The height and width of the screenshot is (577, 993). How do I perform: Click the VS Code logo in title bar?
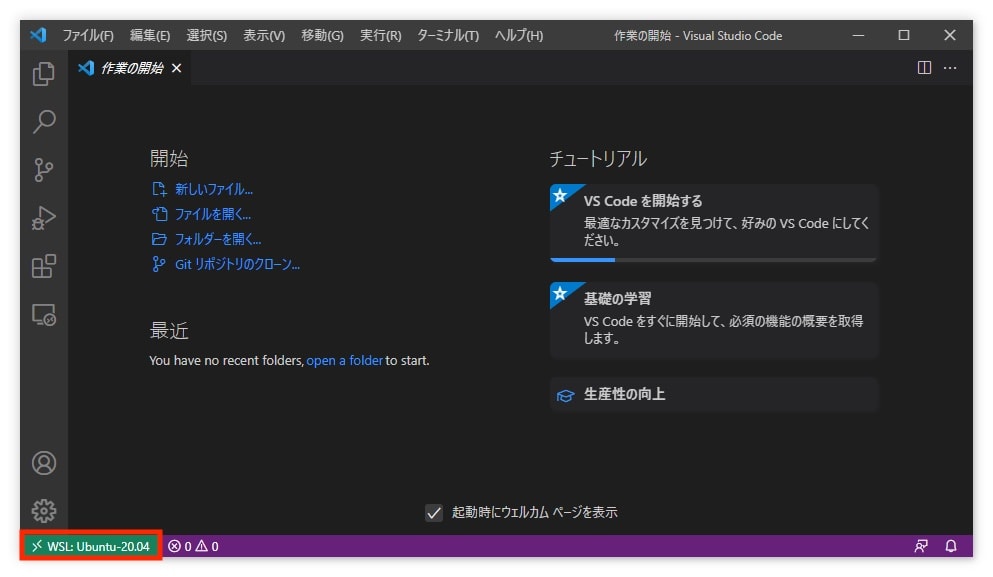(38, 35)
